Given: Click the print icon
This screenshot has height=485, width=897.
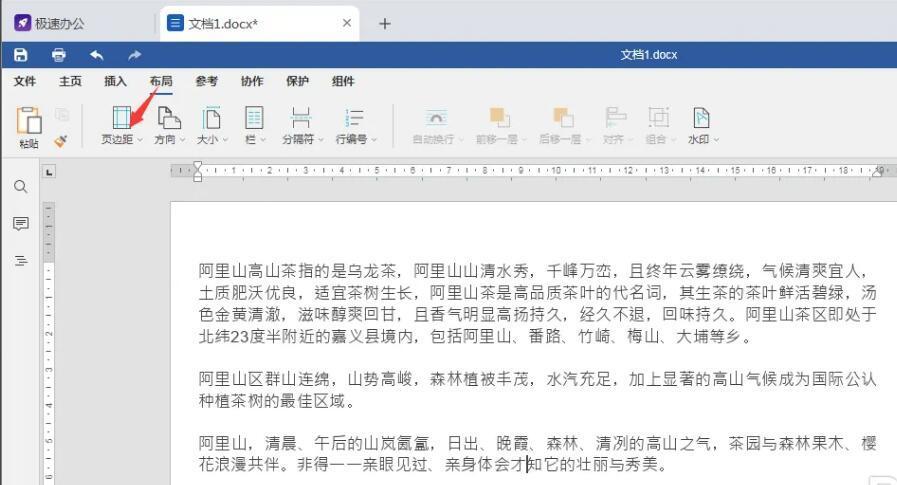Looking at the screenshot, I should 59,55.
